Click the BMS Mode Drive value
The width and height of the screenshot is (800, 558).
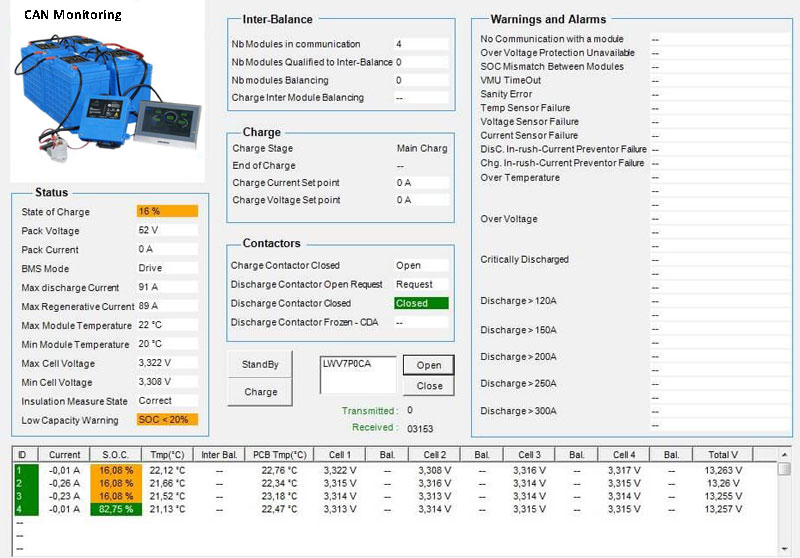tap(167, 268)
